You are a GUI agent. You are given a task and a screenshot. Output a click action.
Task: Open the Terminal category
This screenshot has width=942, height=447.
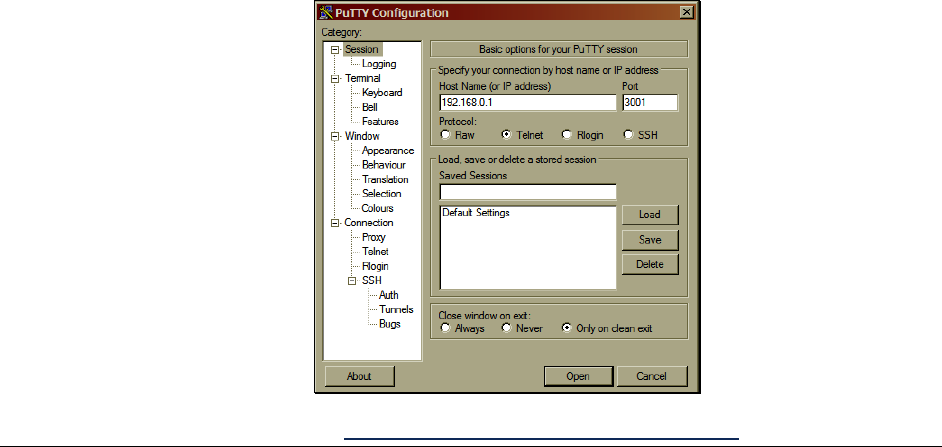point(362,78)
